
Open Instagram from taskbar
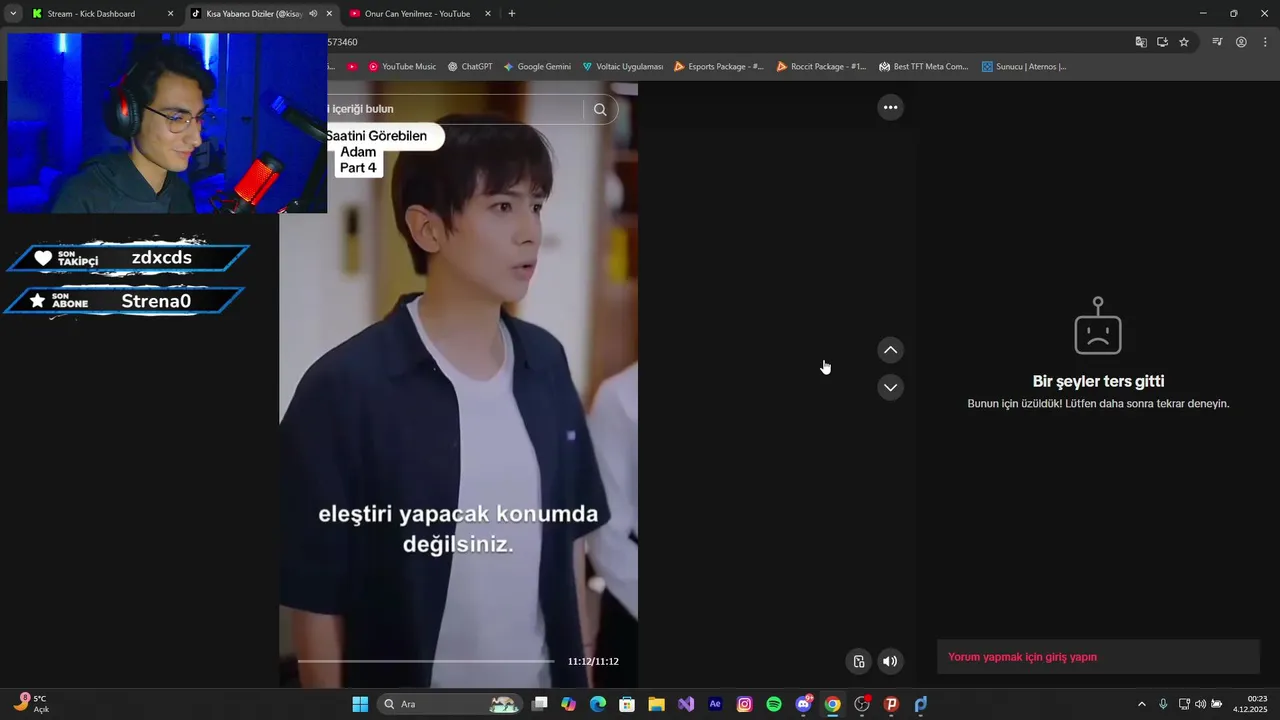point(744,704)
